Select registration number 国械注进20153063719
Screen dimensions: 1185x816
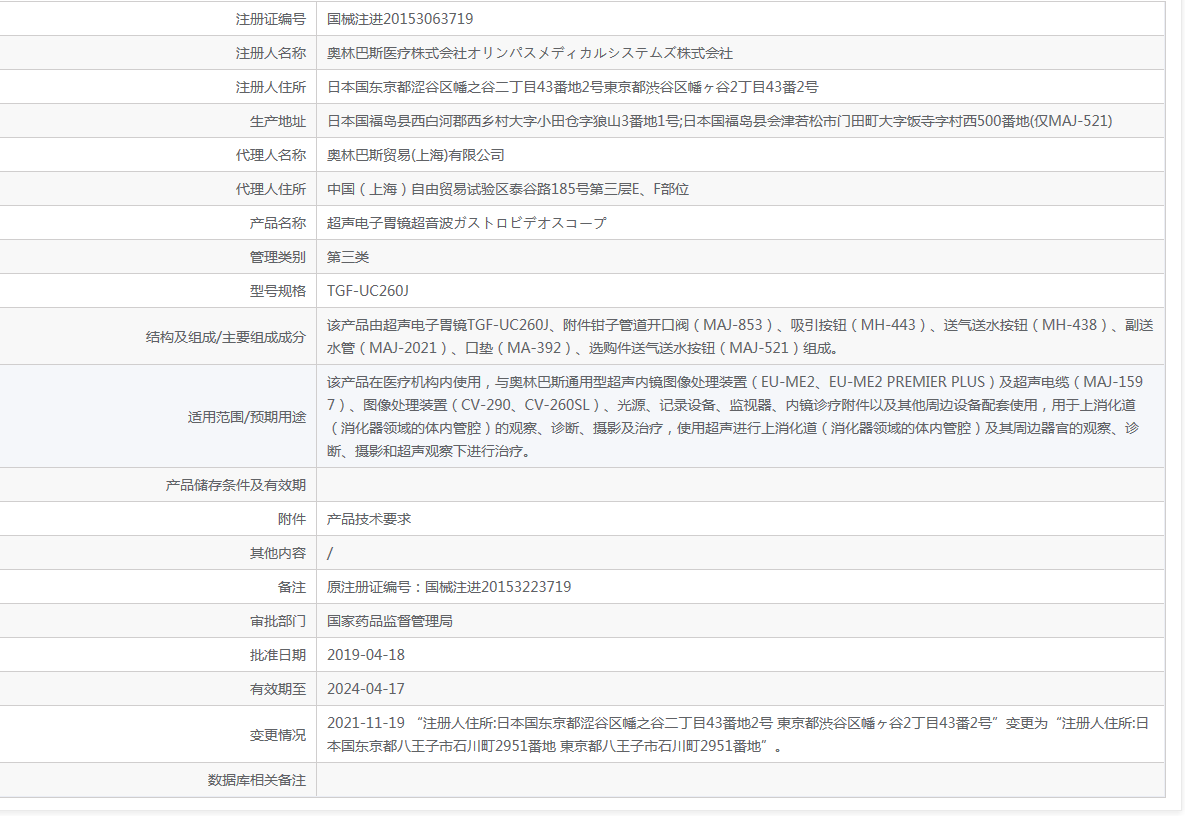click(400, 19)
